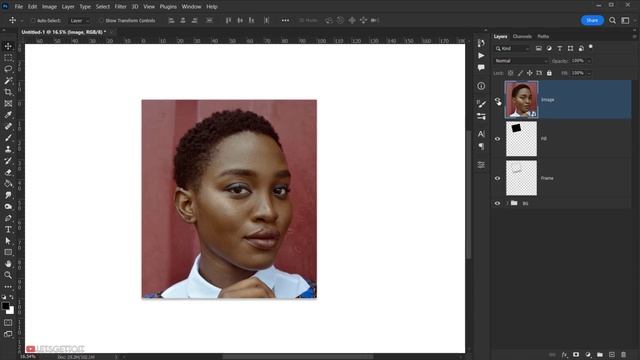640x360 pixels.
Task: Select the Move tool in the toolbox
Action: (x=8, y=46)
